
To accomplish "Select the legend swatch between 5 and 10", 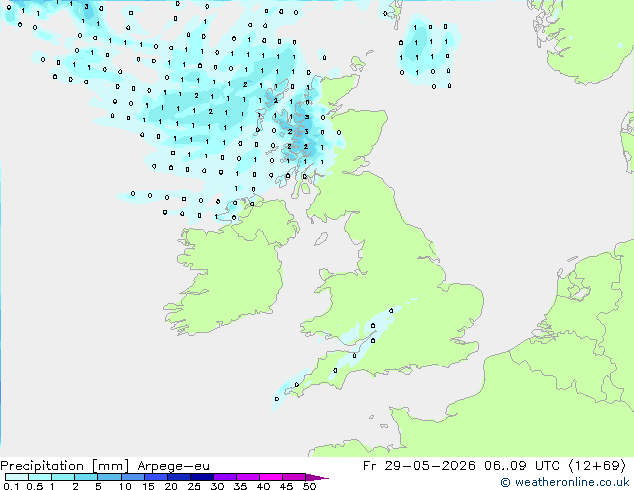I will click(109, 477).
